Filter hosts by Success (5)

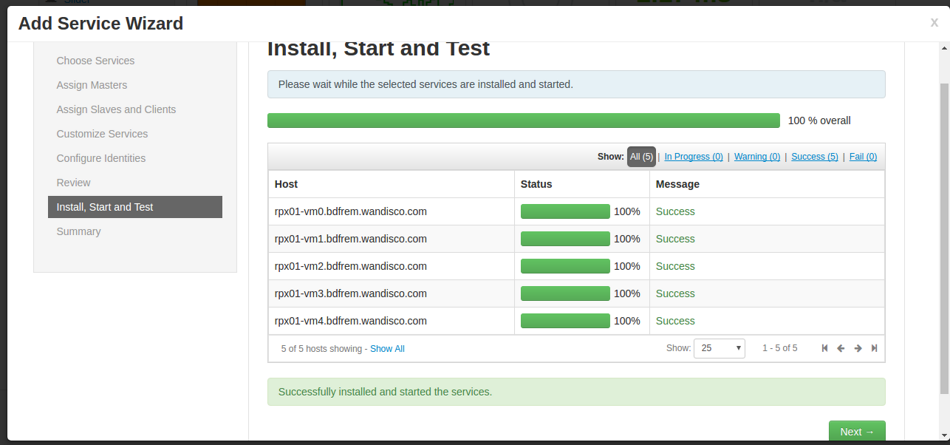click(814, 156)
